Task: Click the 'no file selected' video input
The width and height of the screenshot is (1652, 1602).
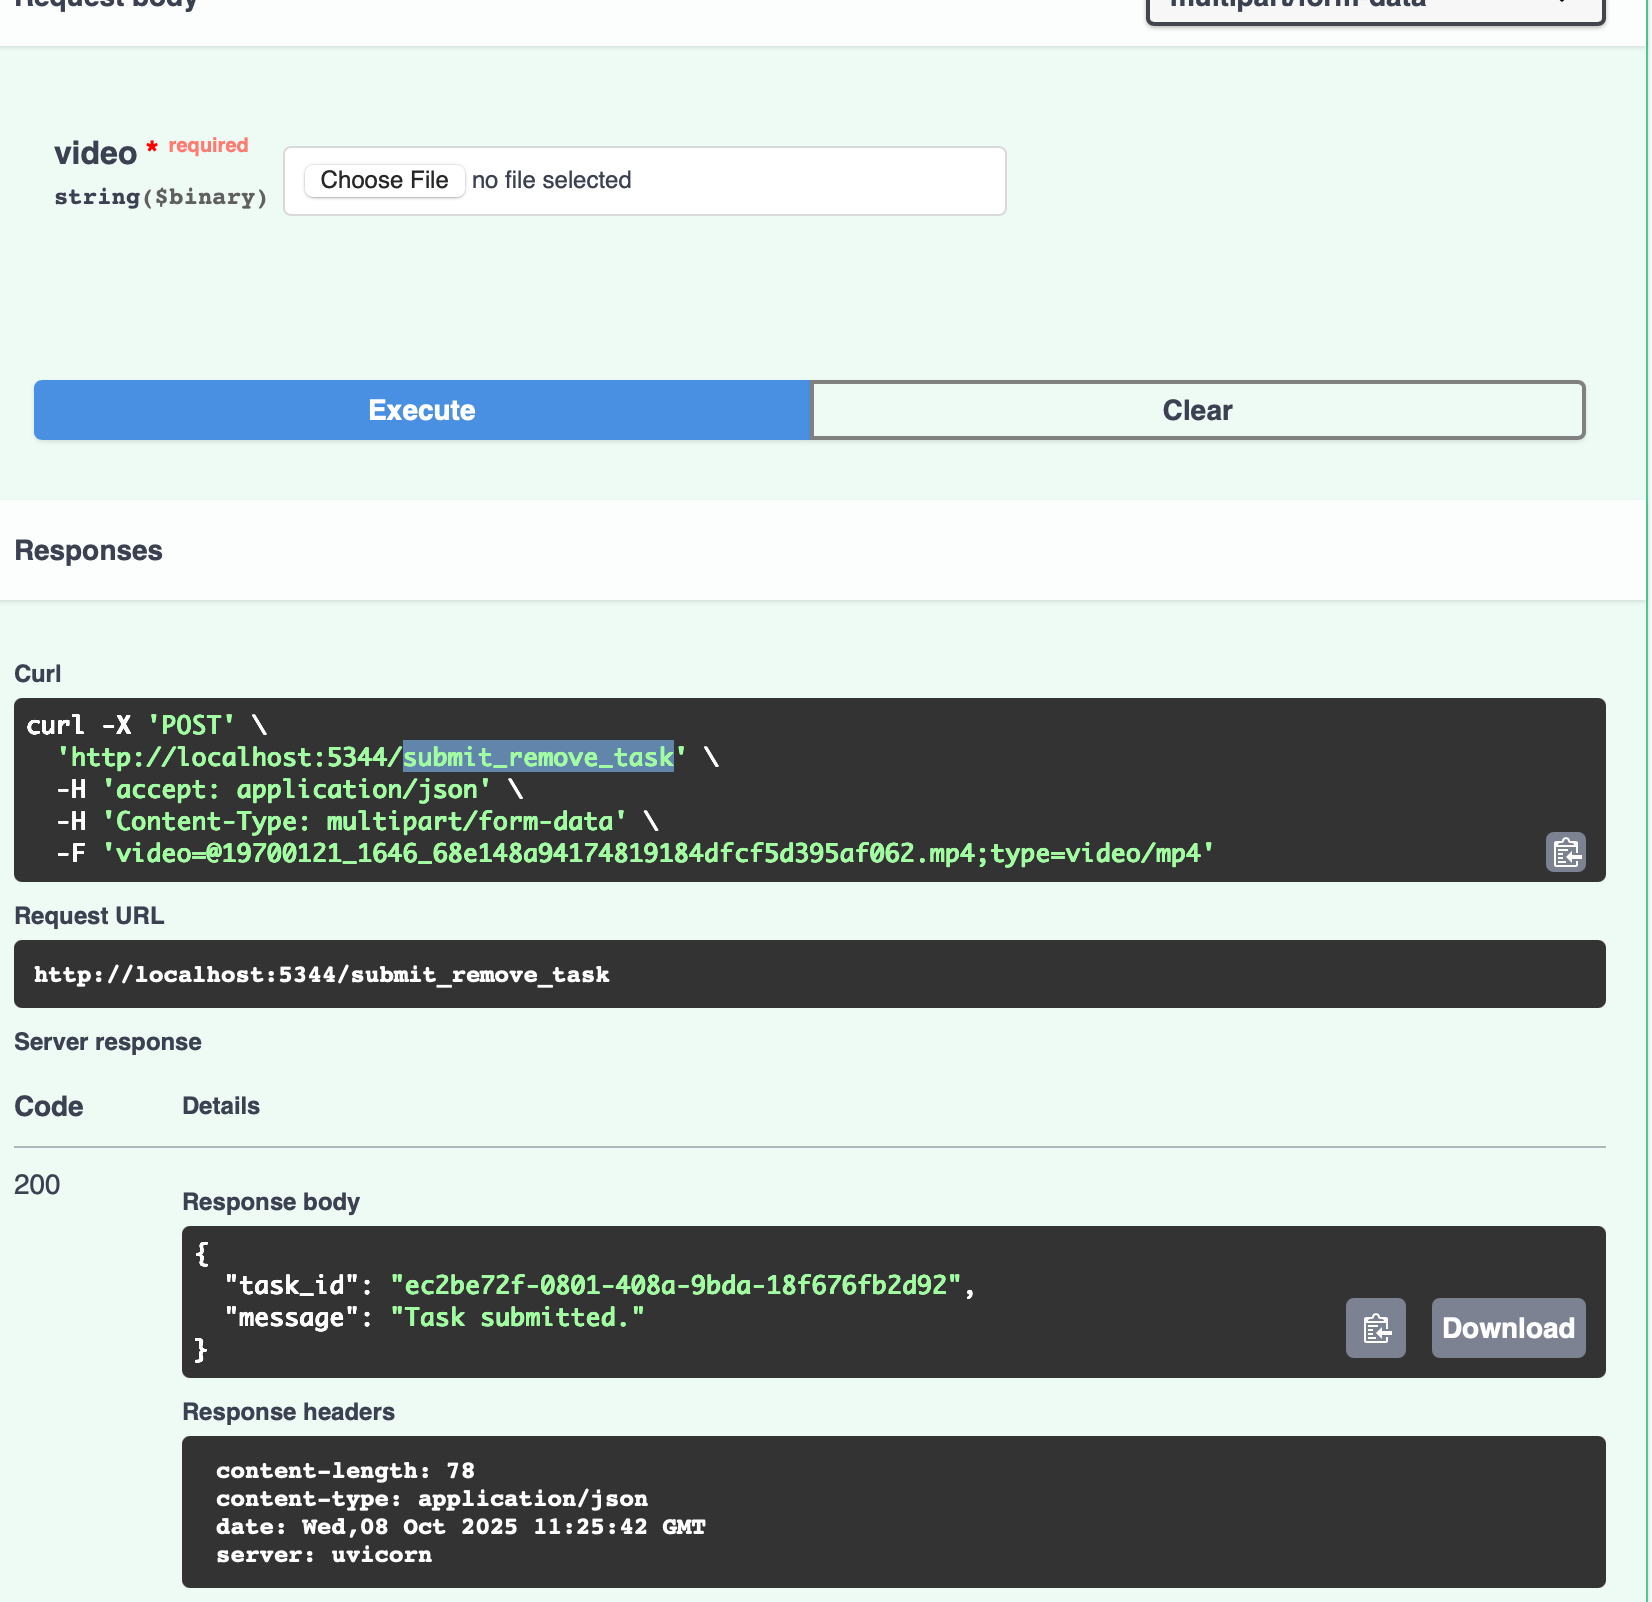Action: coord(551,180)
